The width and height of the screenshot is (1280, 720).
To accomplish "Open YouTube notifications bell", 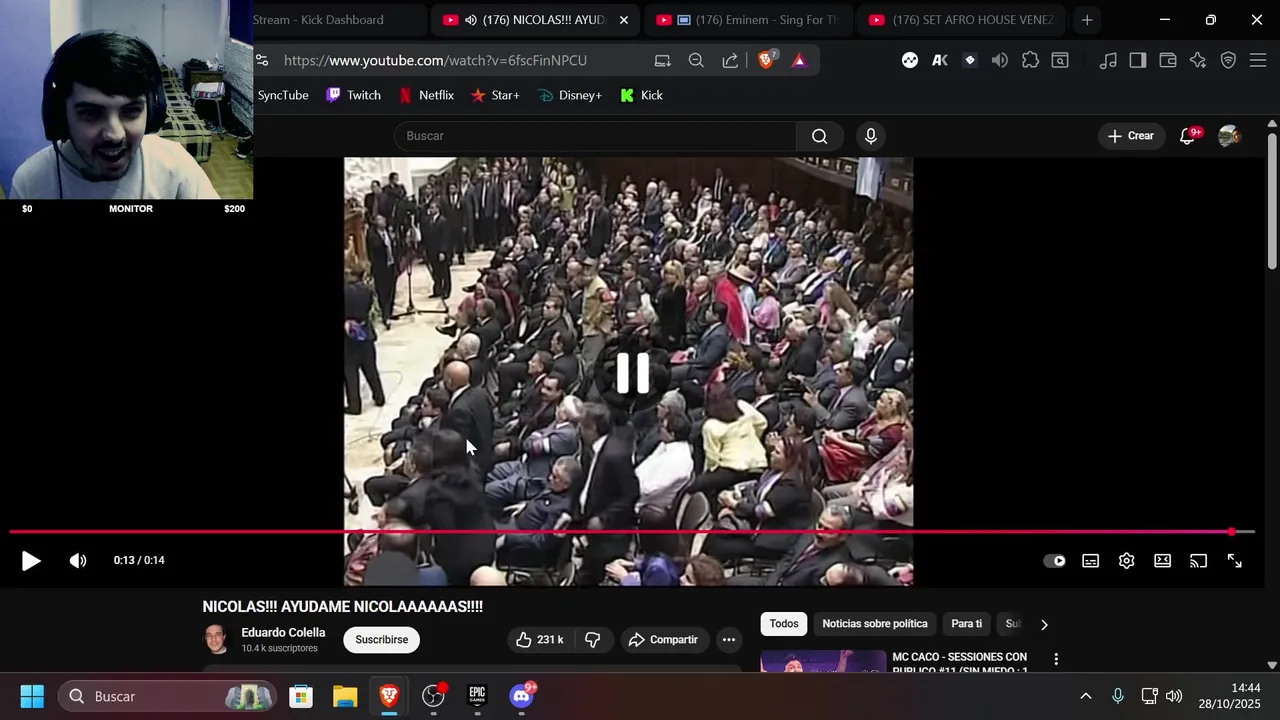I will (1188, 136).
